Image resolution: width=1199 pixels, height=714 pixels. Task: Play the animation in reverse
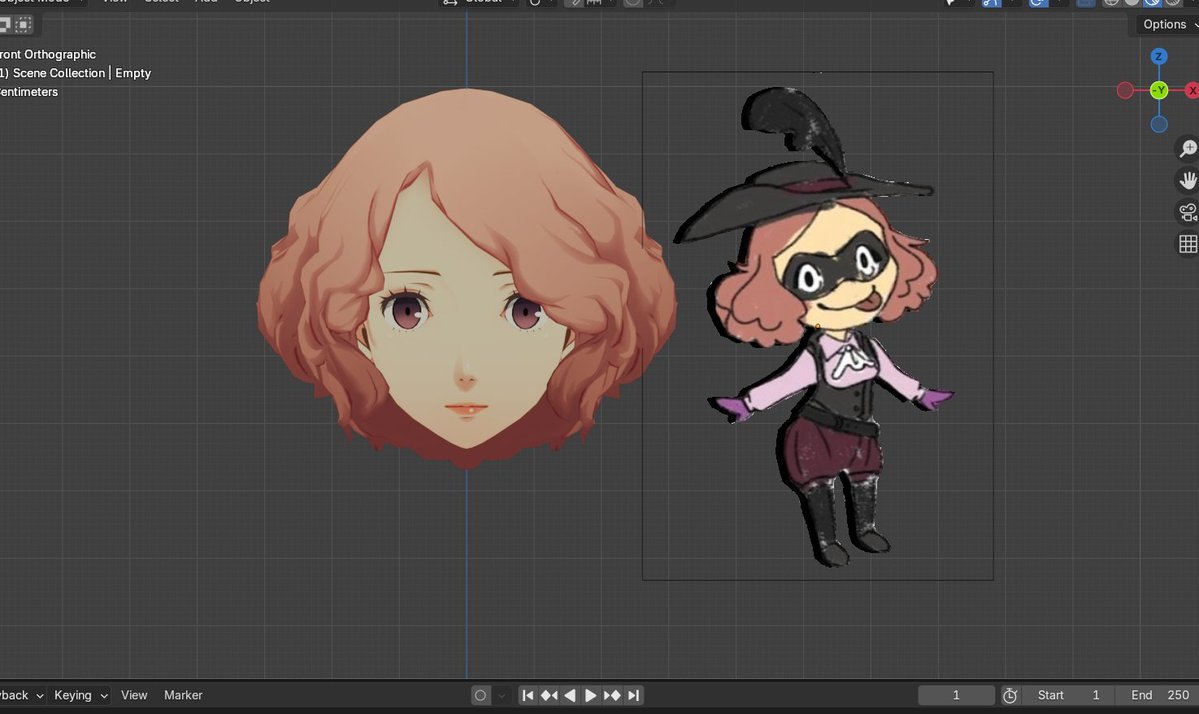coord(570,695)
